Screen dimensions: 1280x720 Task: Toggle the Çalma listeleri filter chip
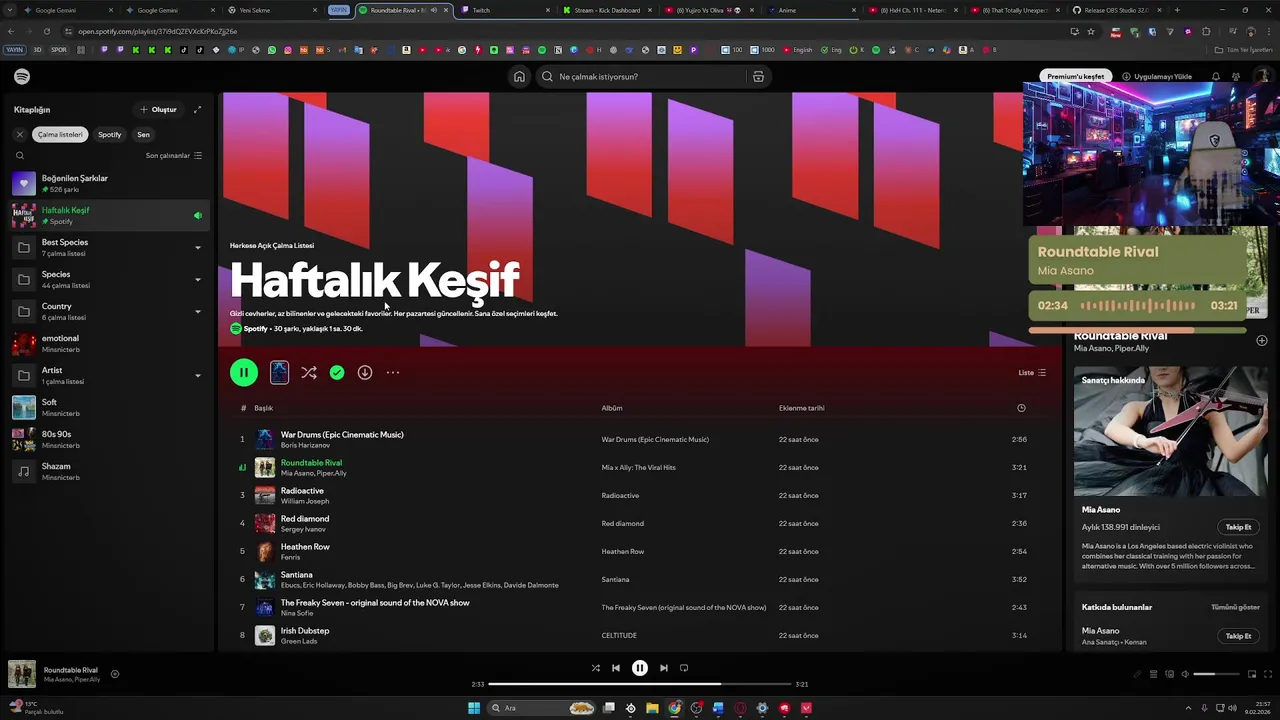coord(60,134)
